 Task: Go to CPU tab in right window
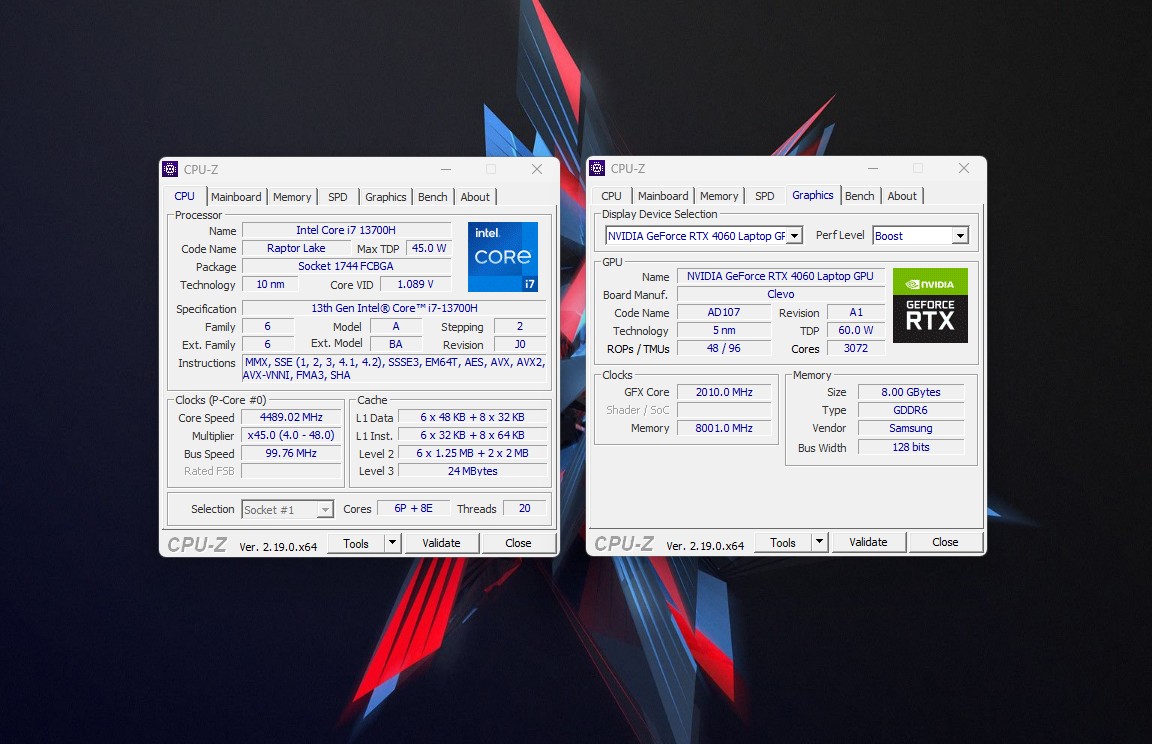pyautogui.click(x=612, y=196)
